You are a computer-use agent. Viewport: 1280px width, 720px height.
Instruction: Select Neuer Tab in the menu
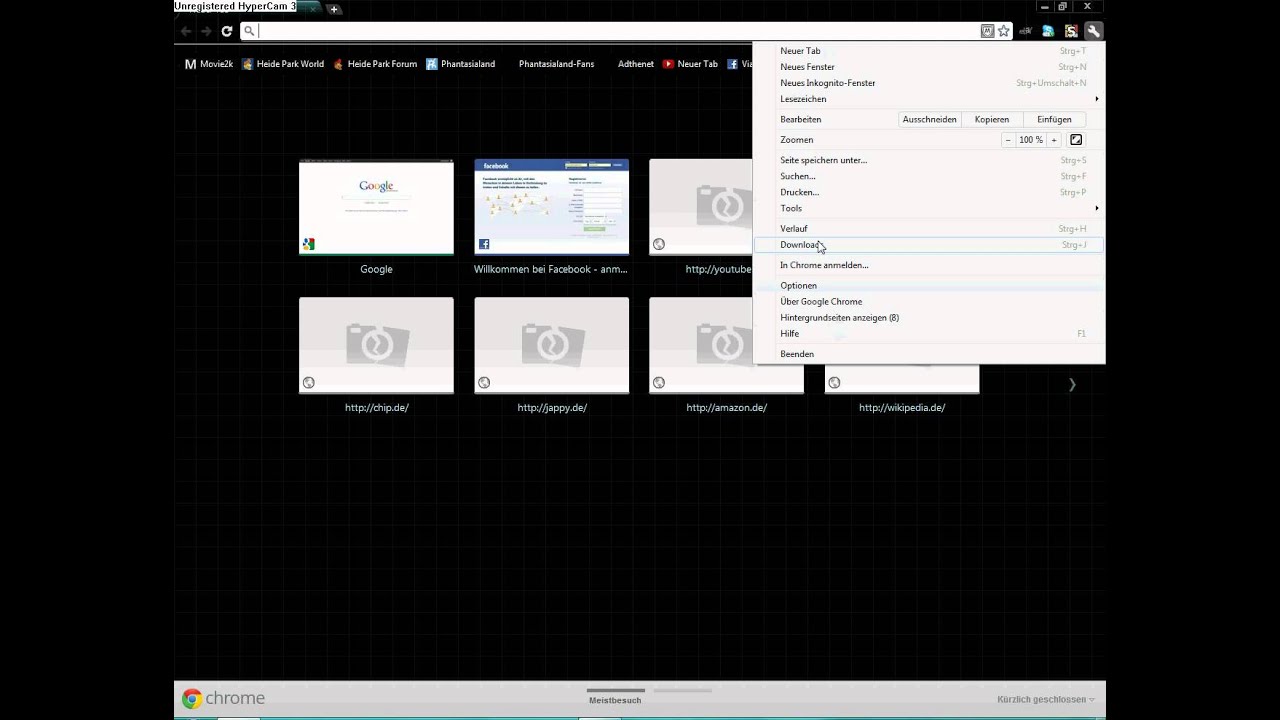pyautogui.click(x=928, y=51)
